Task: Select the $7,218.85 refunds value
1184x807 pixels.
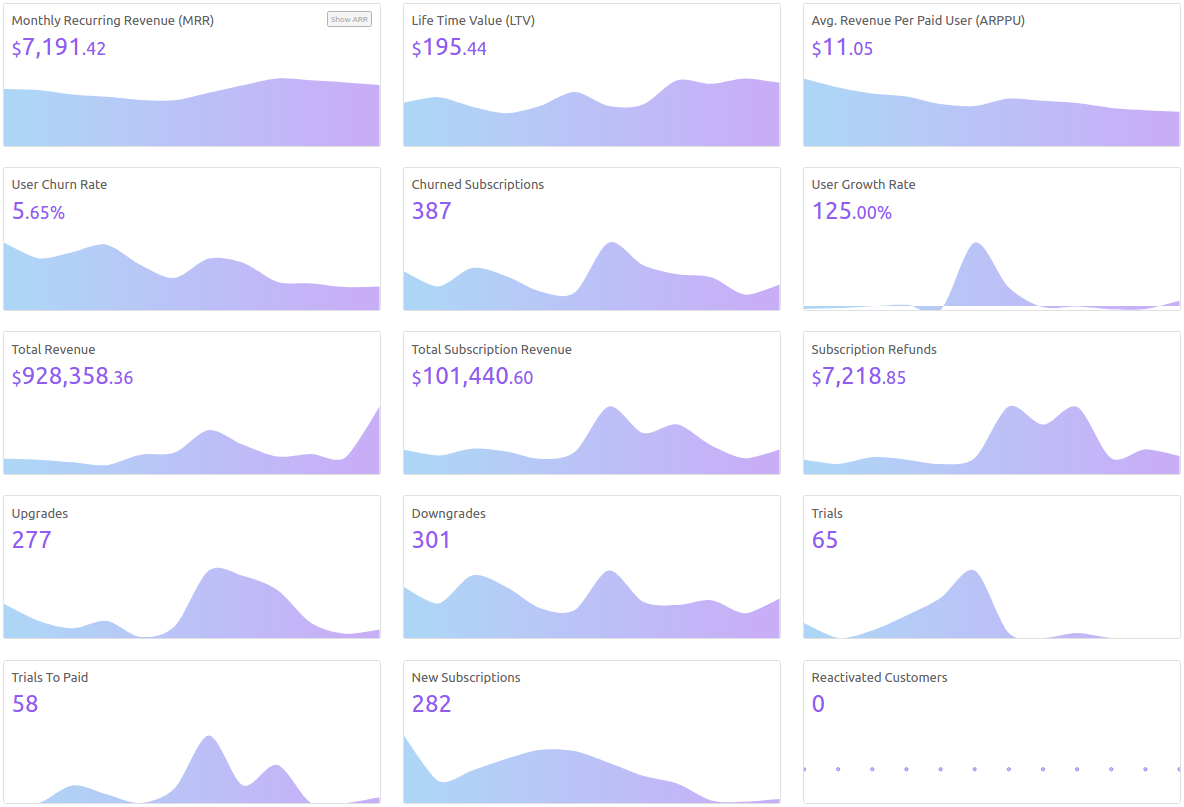Action: tap(859, 376)
